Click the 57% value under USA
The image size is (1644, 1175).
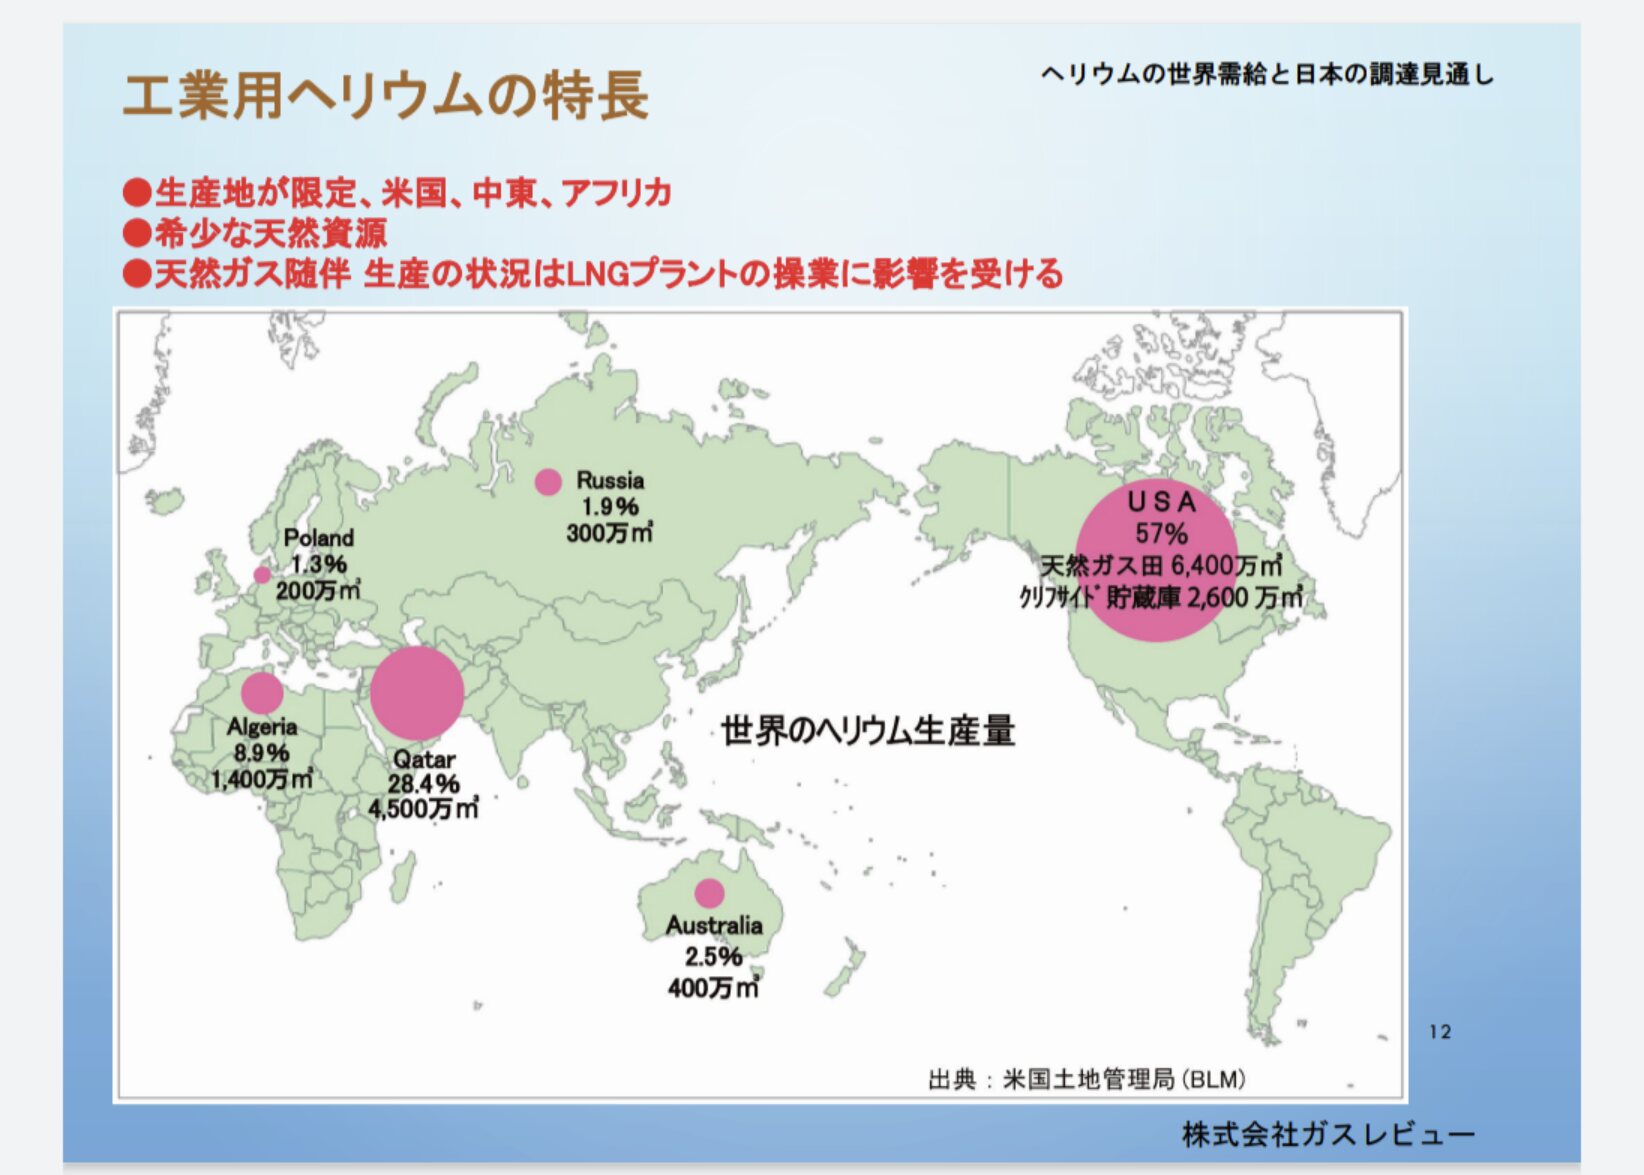click(1162, 533)
